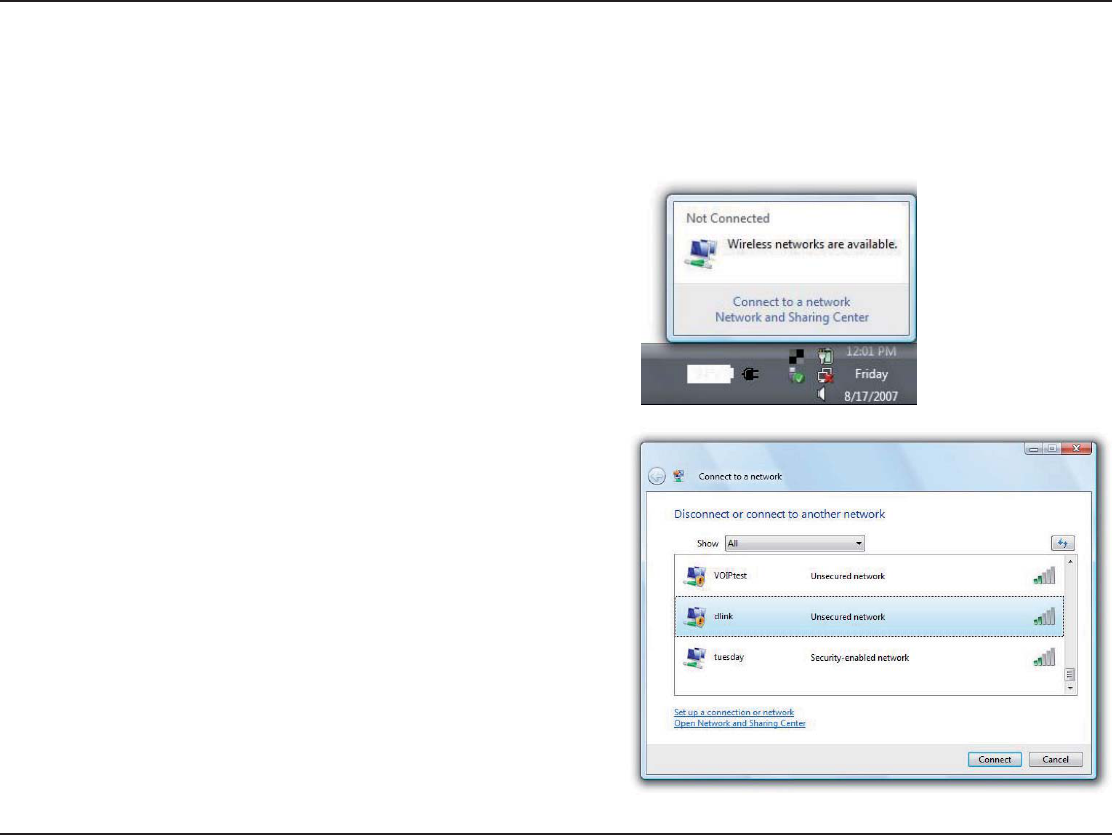This screenshot has width=1112, height=835.
Task: Click the disconnected network tray icon with red X
Action: (825, 375)
